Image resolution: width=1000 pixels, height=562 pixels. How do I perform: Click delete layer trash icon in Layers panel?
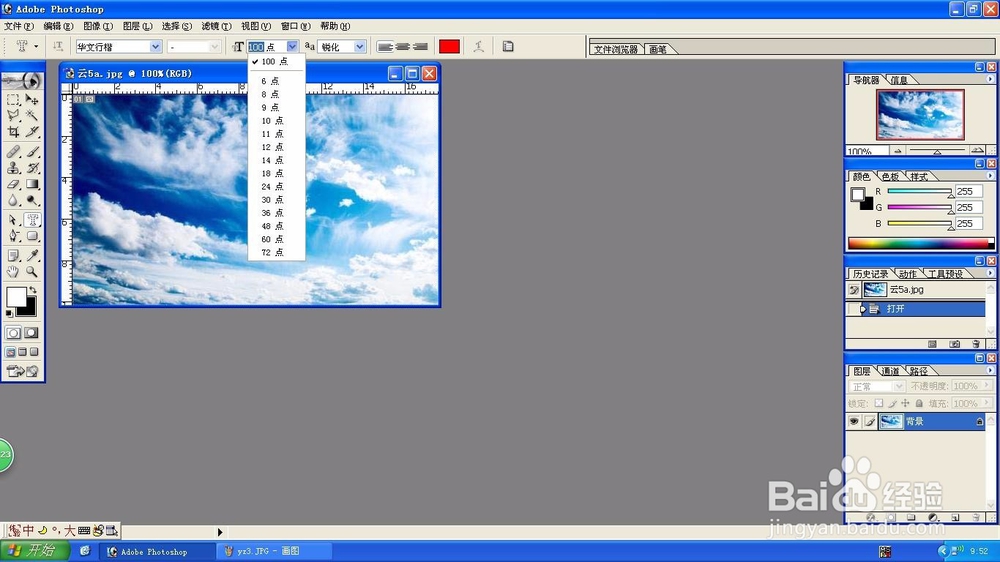pos(976,517)
